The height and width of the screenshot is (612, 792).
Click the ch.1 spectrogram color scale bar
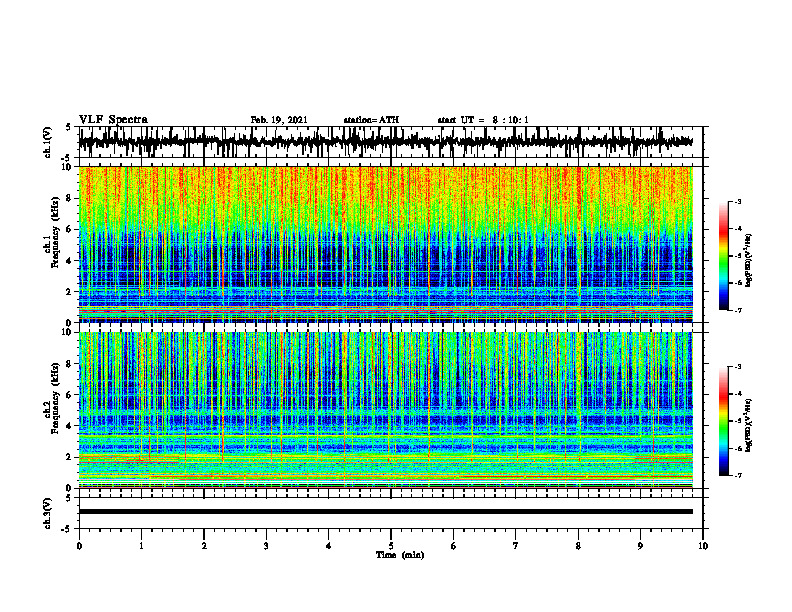coord(723,256)
